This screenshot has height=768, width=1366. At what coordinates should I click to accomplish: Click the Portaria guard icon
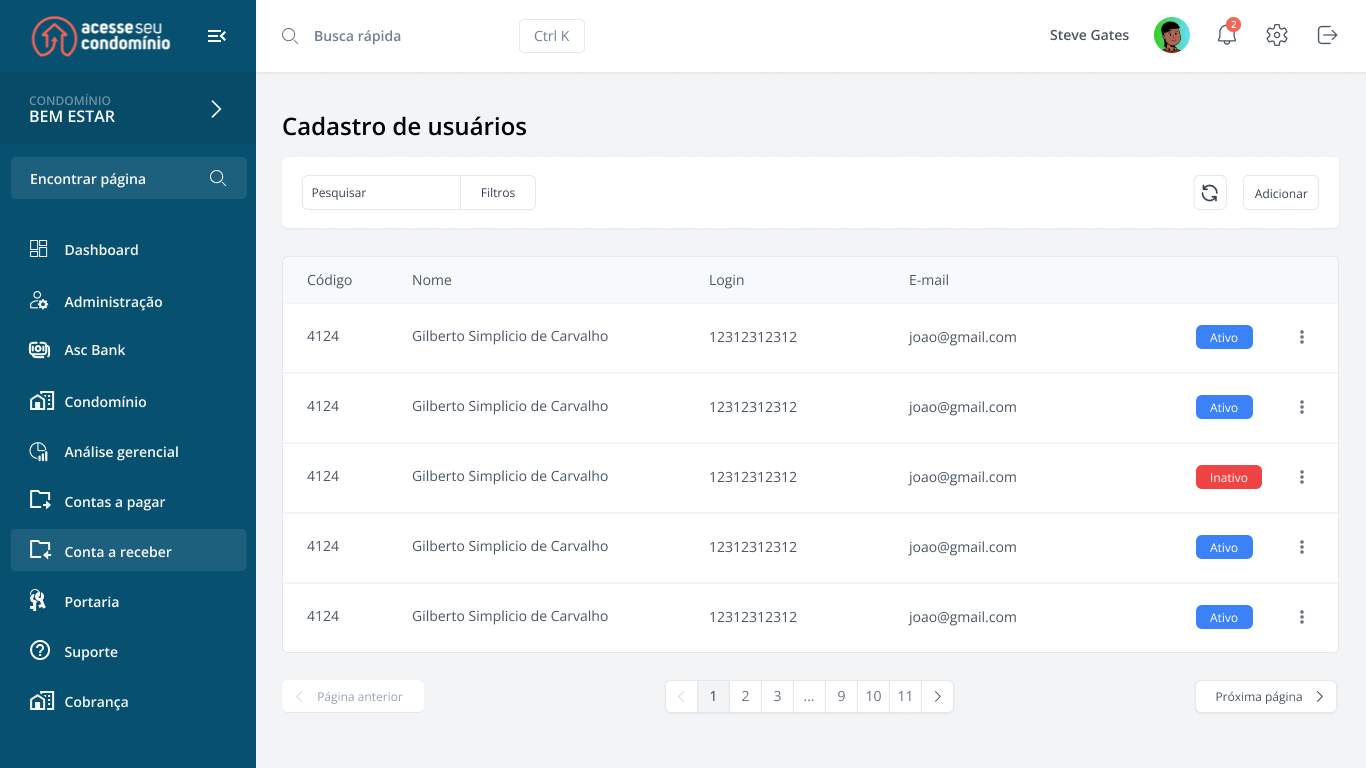point(39,600)
